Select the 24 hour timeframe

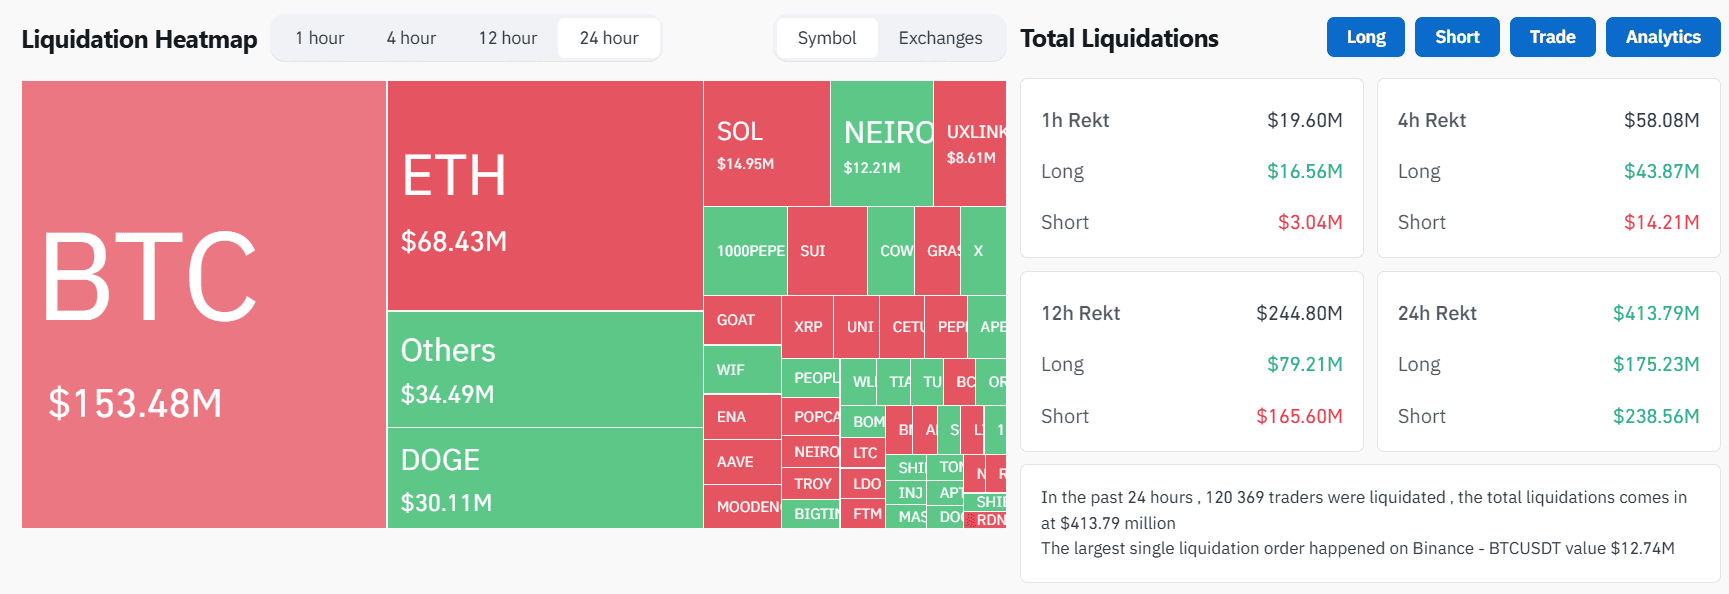click(609, 38)
